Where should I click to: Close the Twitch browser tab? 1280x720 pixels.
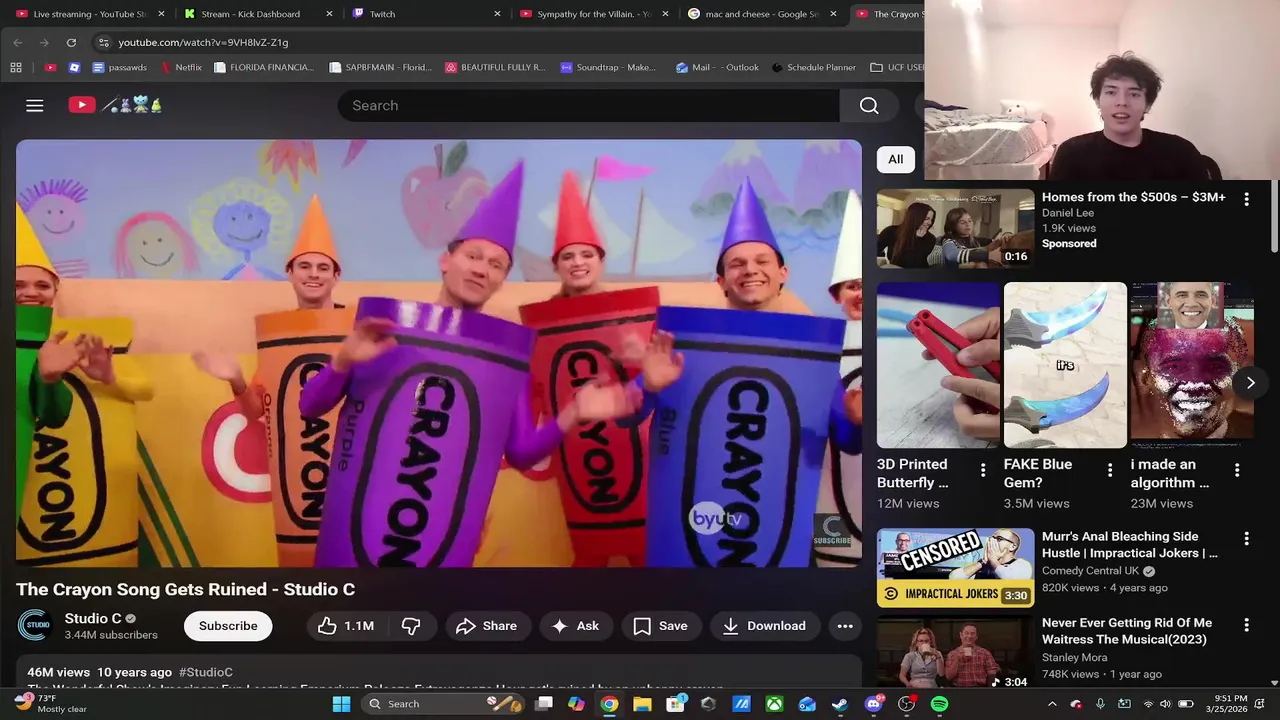[x=498, y=14]
